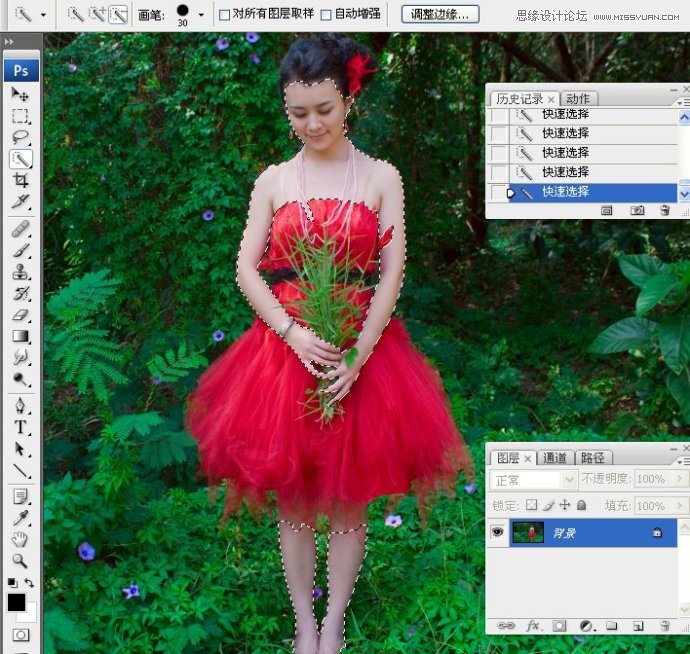The width and height of the screenshot is (690, 654).
Task: Click the white background color swatch
Action: coord(29,615)
